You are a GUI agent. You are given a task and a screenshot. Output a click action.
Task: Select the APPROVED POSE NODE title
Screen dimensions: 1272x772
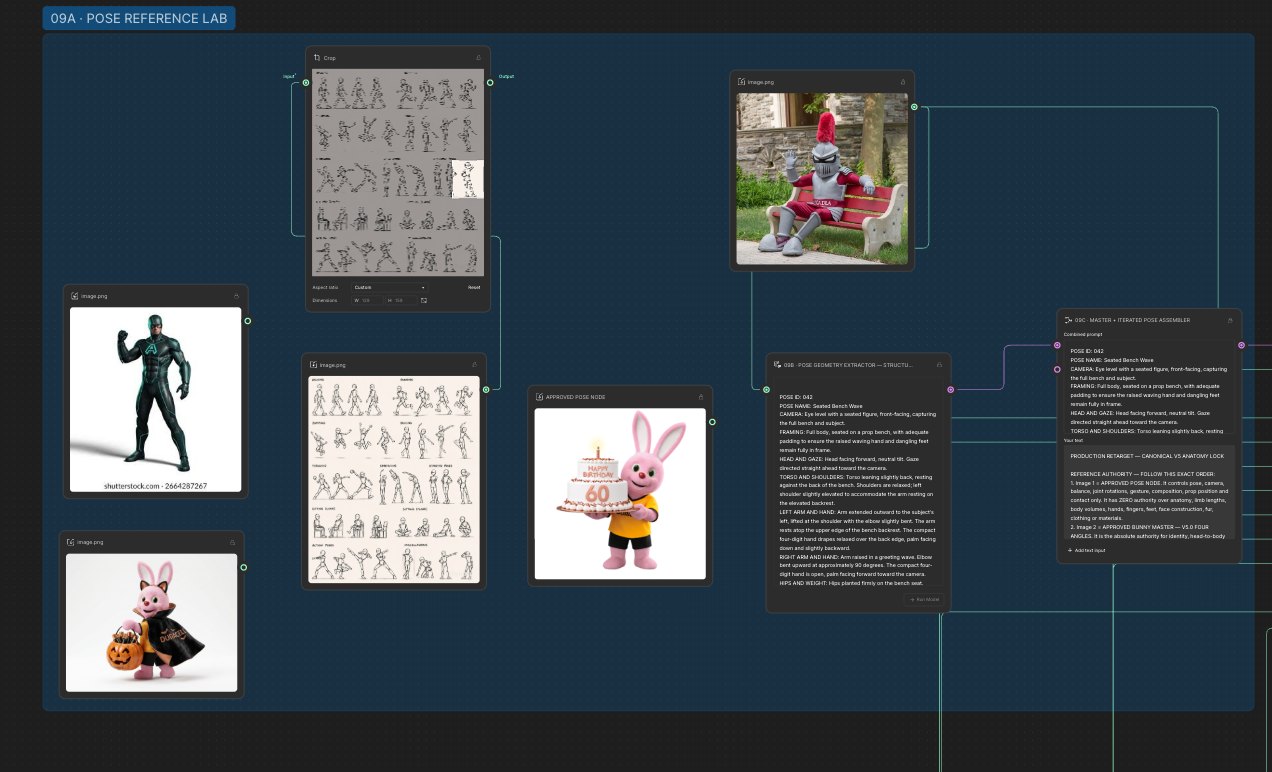point(575,397)
